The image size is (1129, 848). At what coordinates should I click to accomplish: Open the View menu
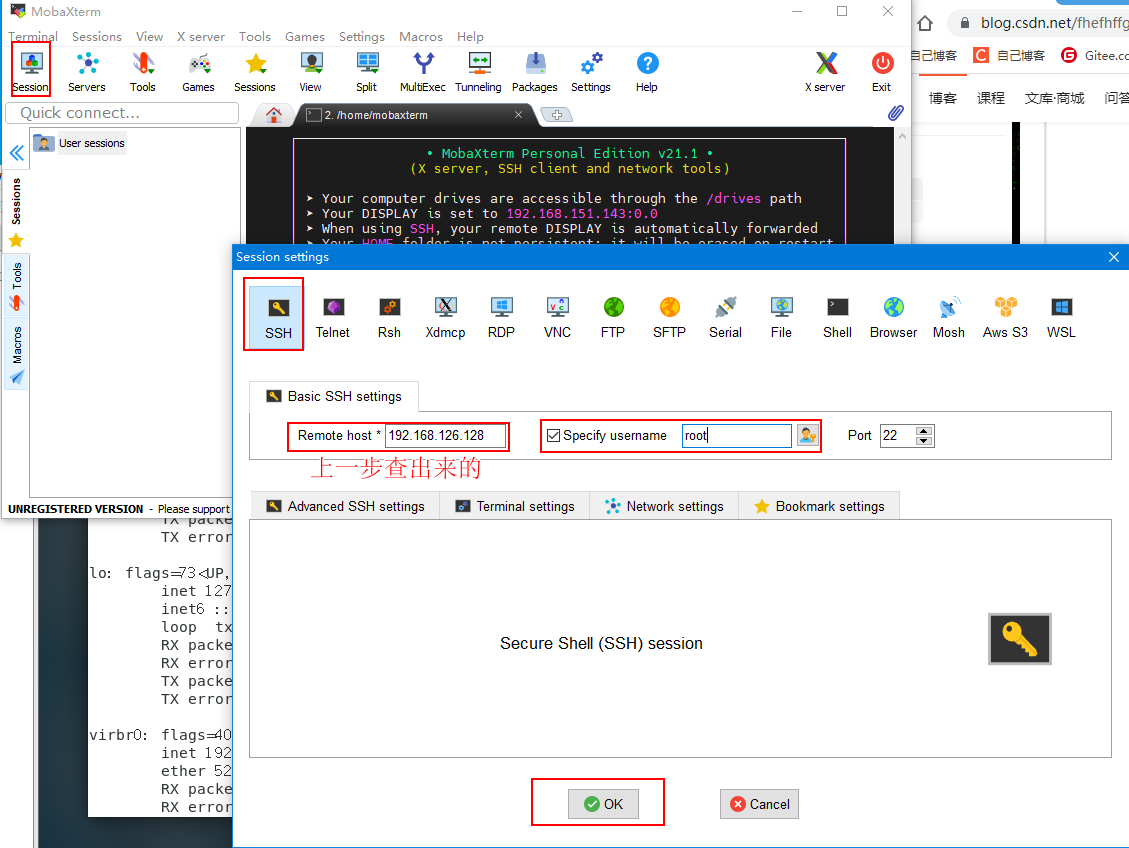[149, 36]
